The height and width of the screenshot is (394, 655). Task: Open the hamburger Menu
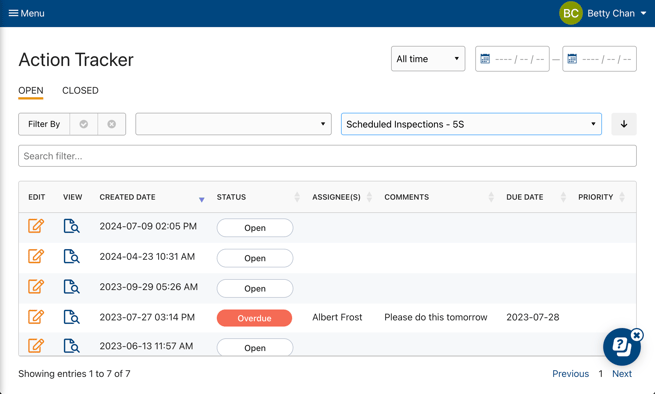26,13
